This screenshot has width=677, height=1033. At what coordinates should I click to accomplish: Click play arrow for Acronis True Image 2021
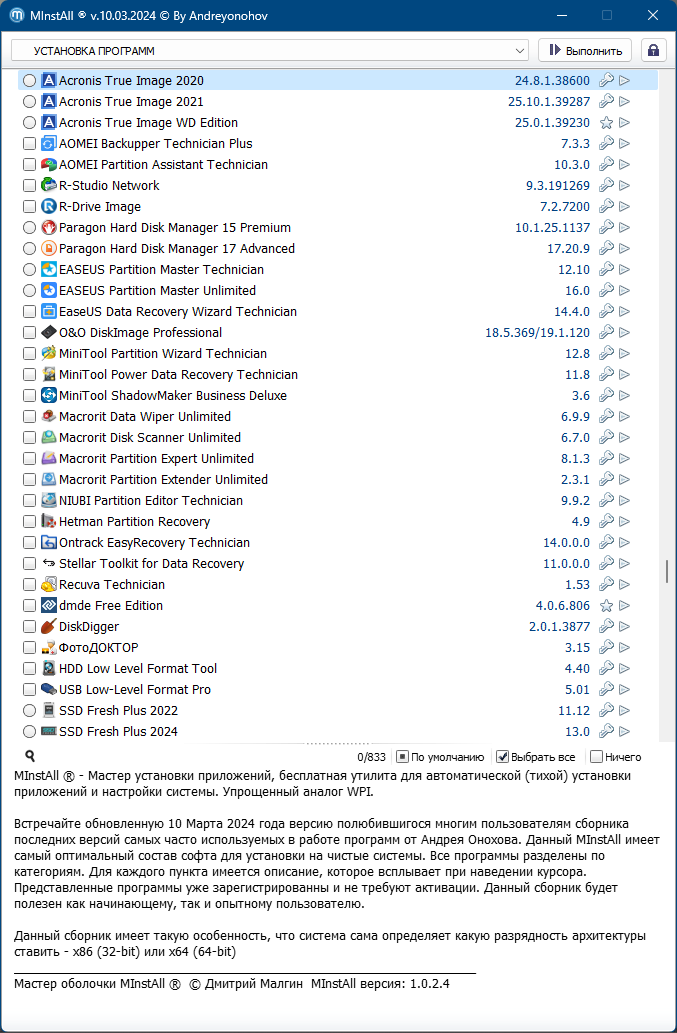pos(625,102)
